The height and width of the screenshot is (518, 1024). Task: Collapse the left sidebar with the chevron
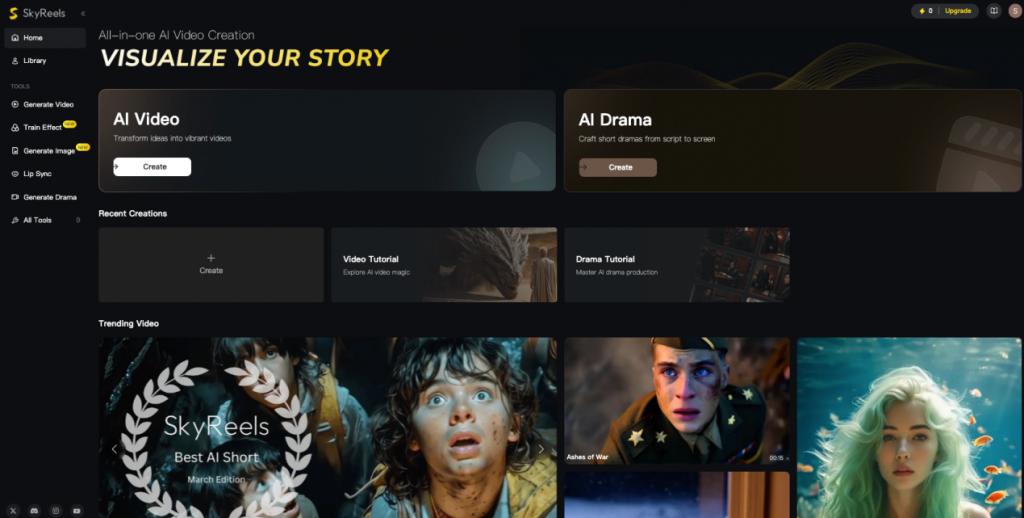(x=82, y=13)
